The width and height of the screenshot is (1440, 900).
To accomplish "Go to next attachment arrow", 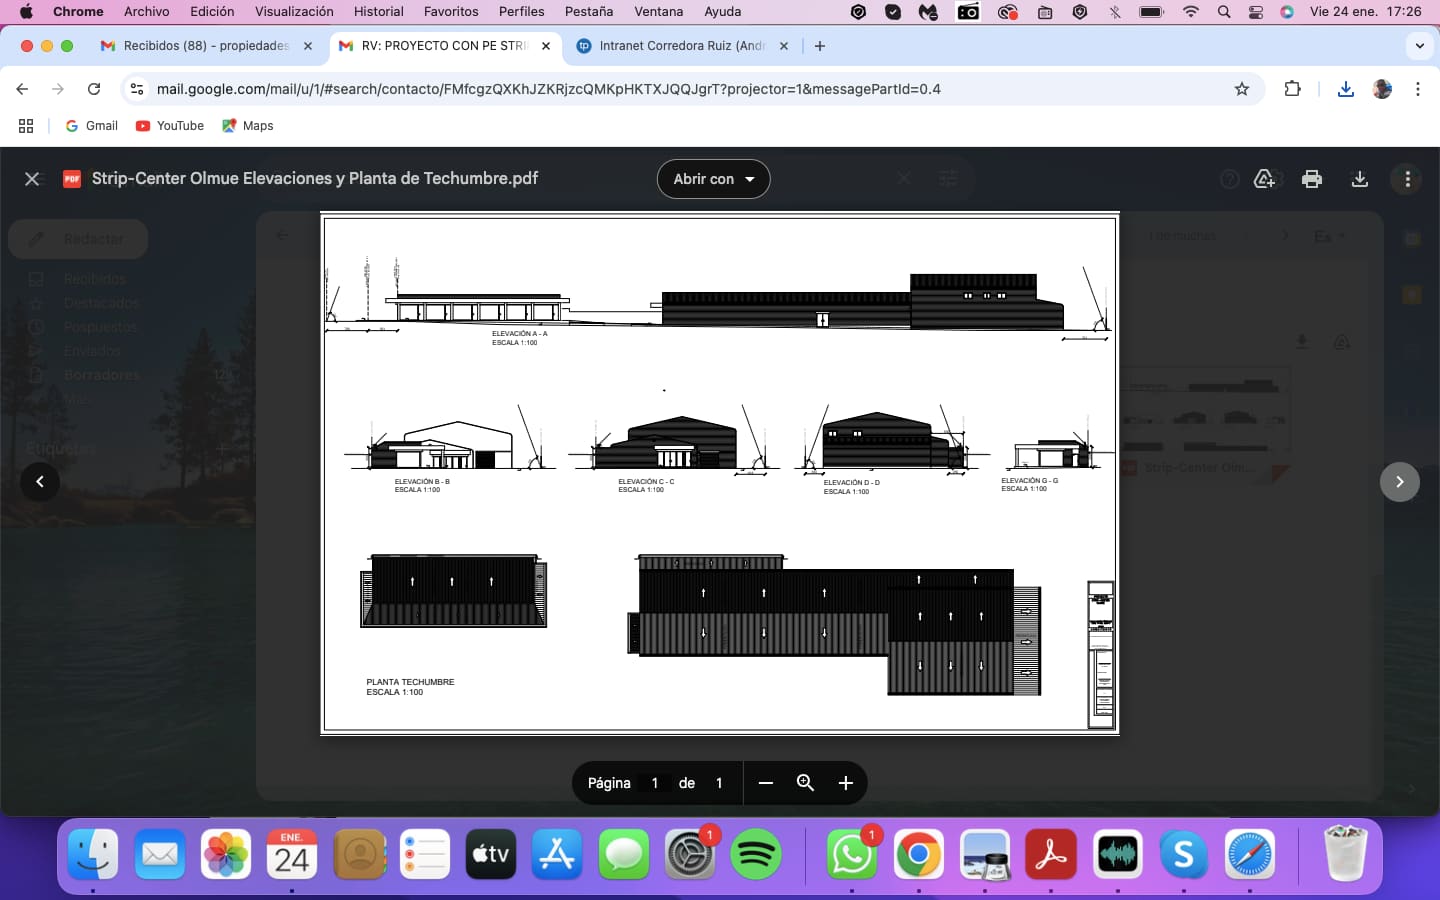I will click(x=1400, y=482).
